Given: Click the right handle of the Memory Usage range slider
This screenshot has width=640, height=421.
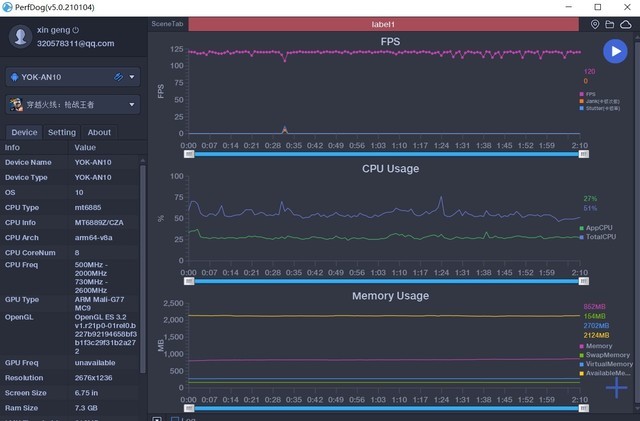Looking at the screenshot, I should (x=584, y=408).
